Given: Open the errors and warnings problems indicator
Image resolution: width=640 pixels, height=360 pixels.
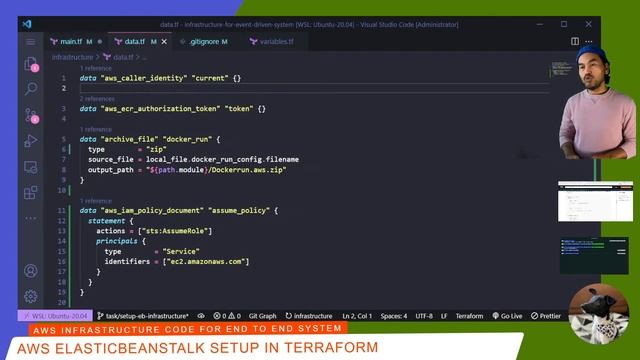Looking at the screenshot, I should (x=227, y=316).
